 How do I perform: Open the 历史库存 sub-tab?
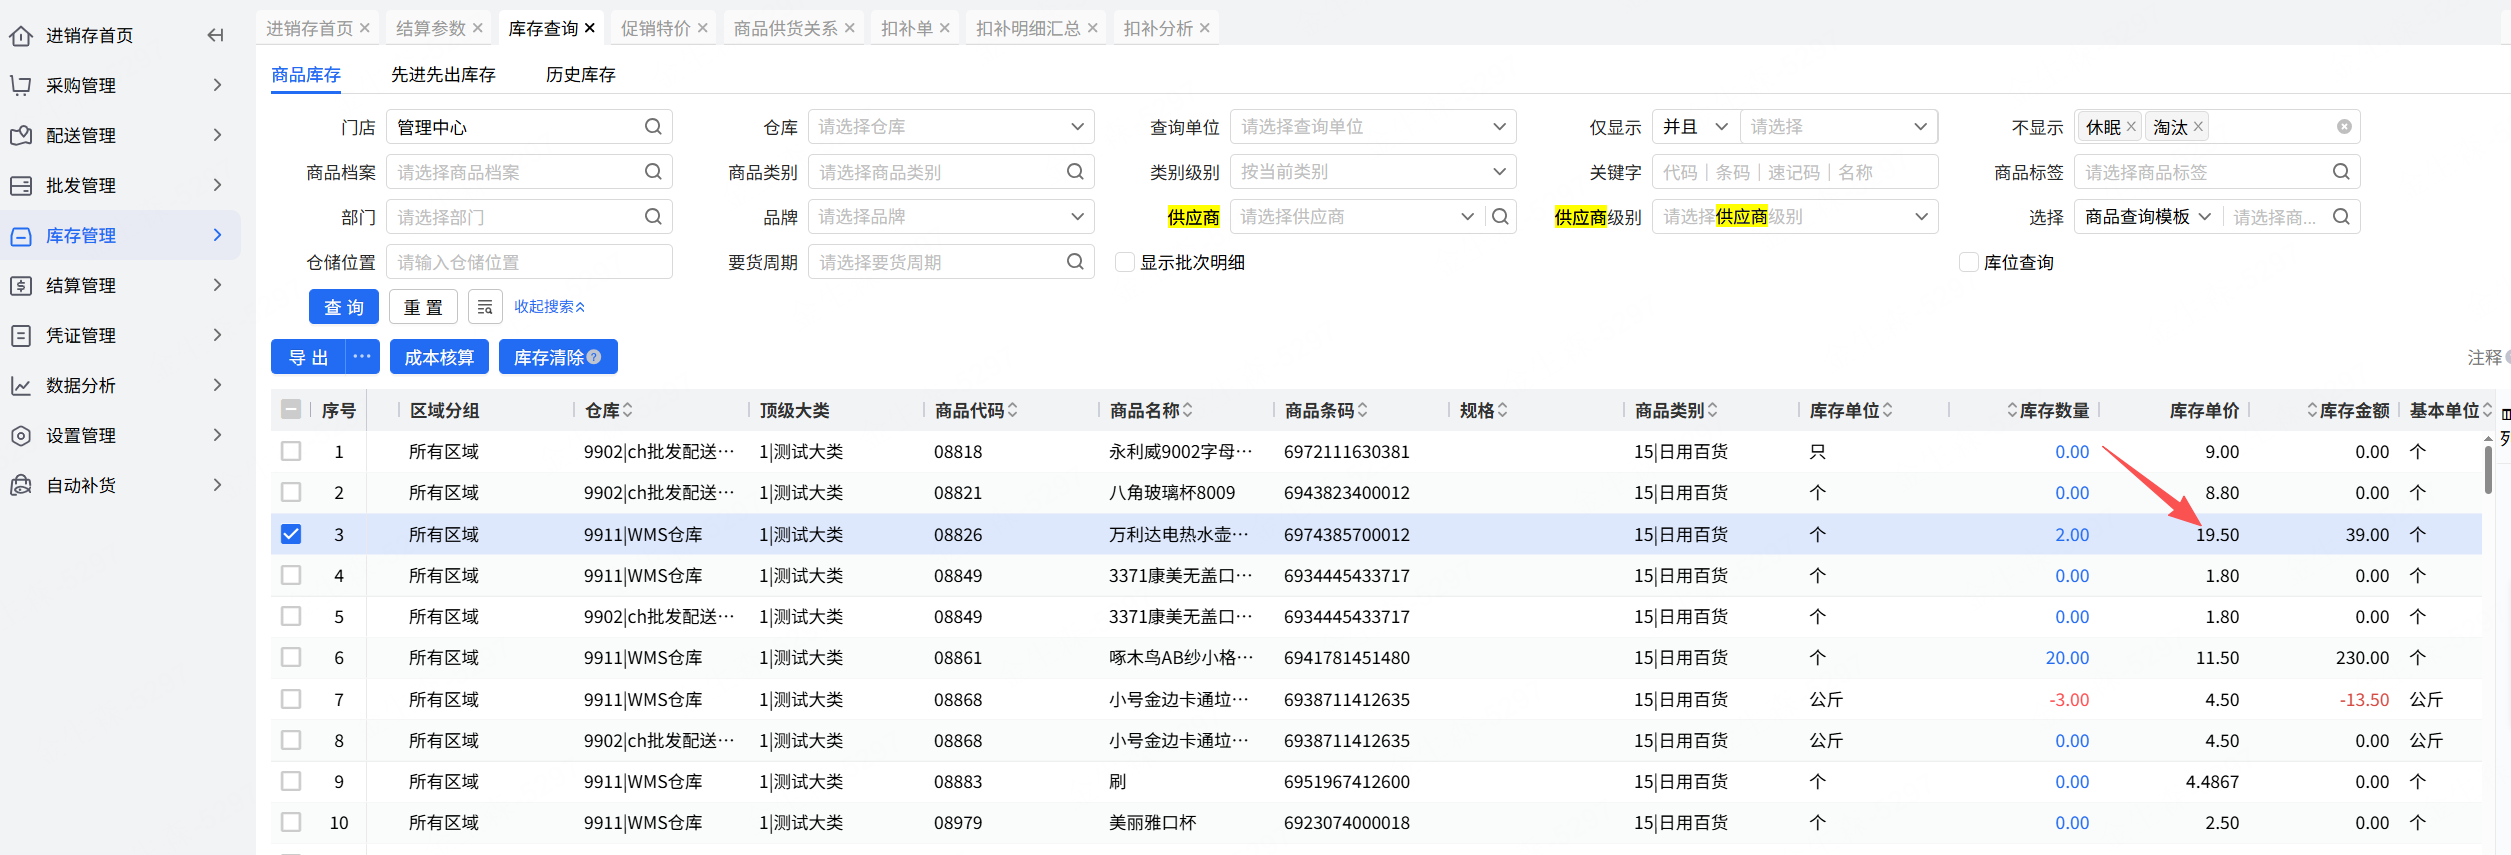(x=581, y=75)
